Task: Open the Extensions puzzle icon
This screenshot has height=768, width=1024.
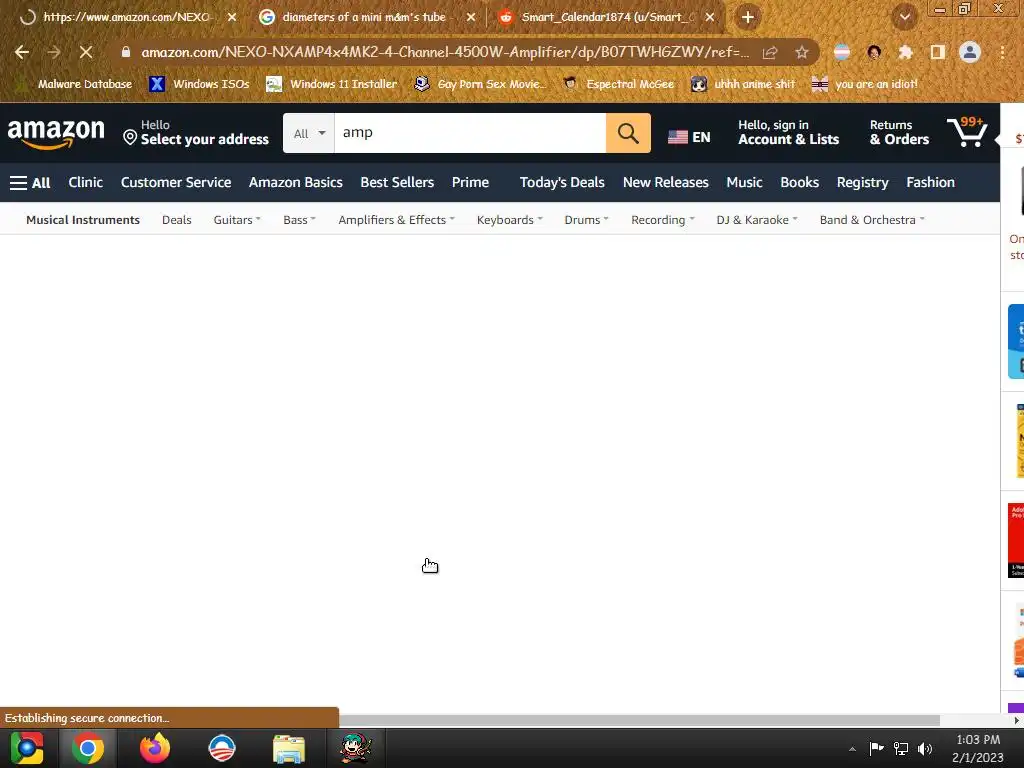Action: pyautogui.click(x=905, y=52)
